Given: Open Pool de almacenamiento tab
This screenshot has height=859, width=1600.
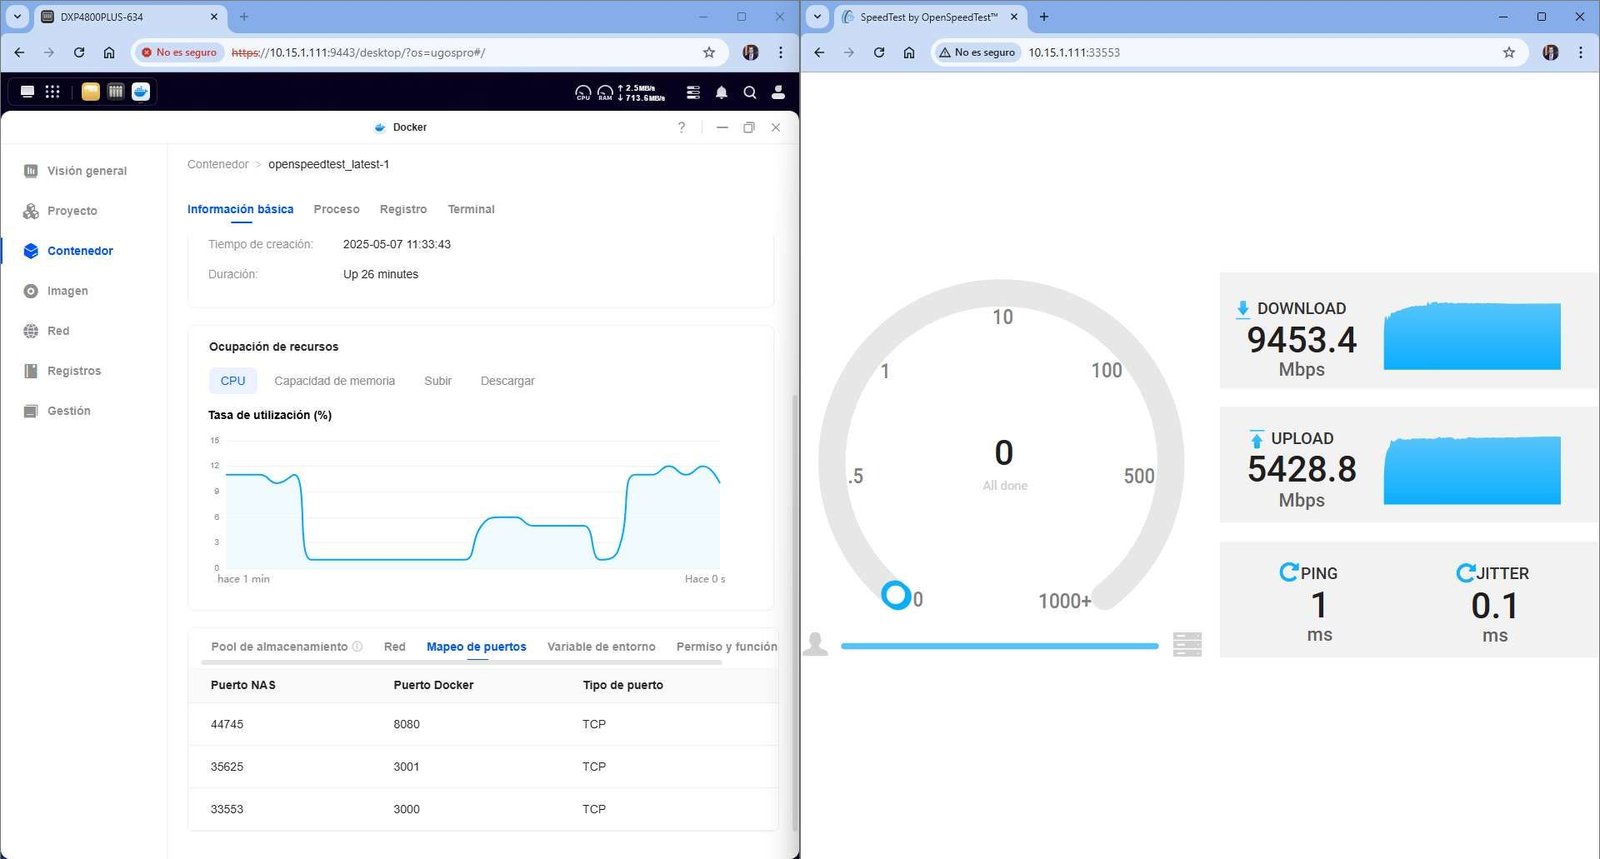Looking at the screenshot, I should (x=279, y=647).
